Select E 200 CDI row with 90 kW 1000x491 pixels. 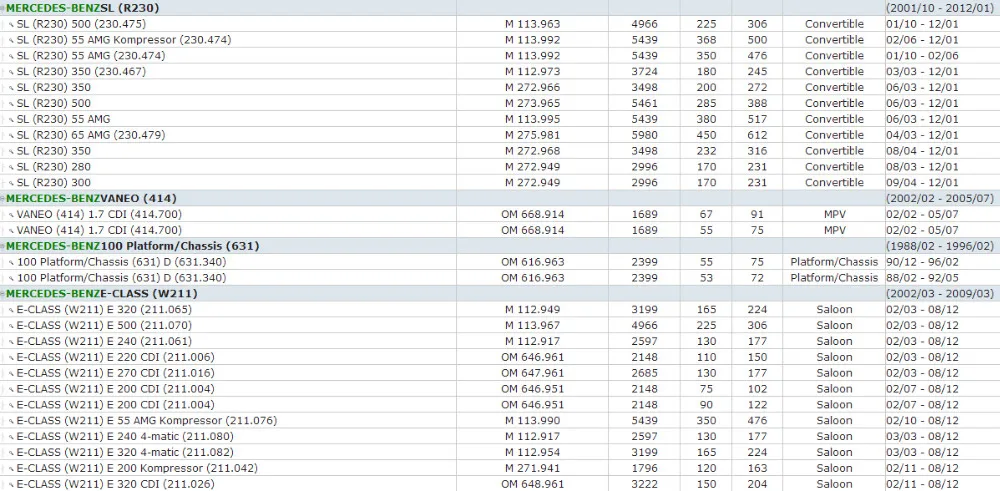115,405
